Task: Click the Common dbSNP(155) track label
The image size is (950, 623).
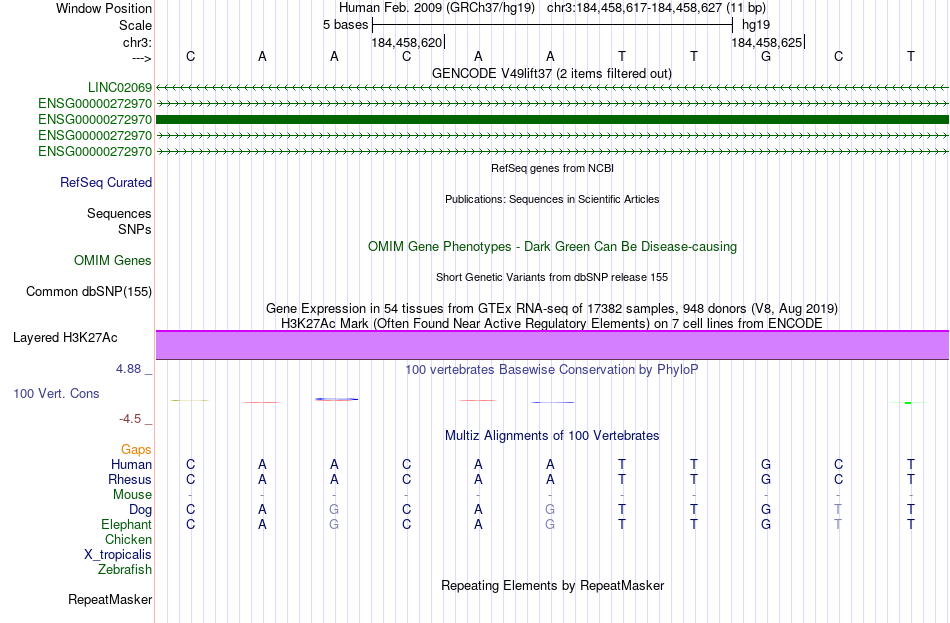Action: click(x=89, y=292)
